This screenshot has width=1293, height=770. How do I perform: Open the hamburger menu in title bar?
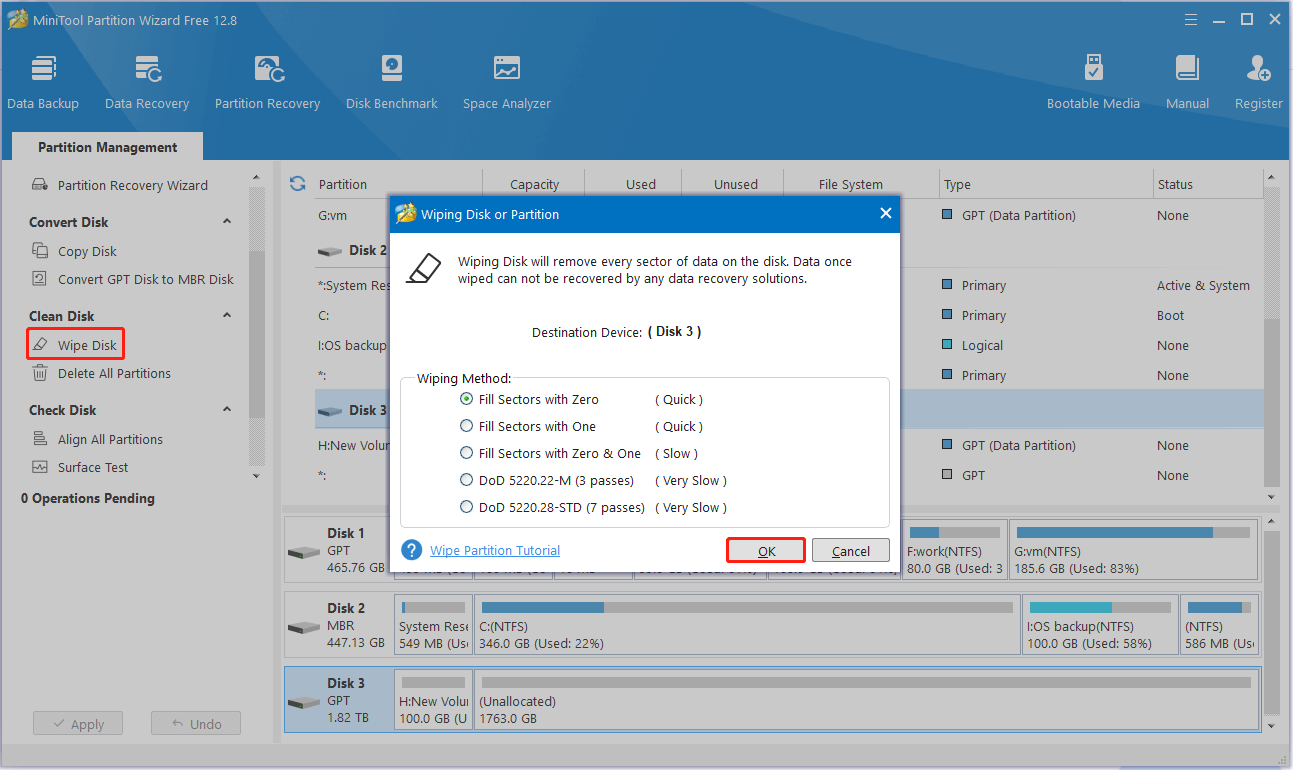tap(1191, 19)
